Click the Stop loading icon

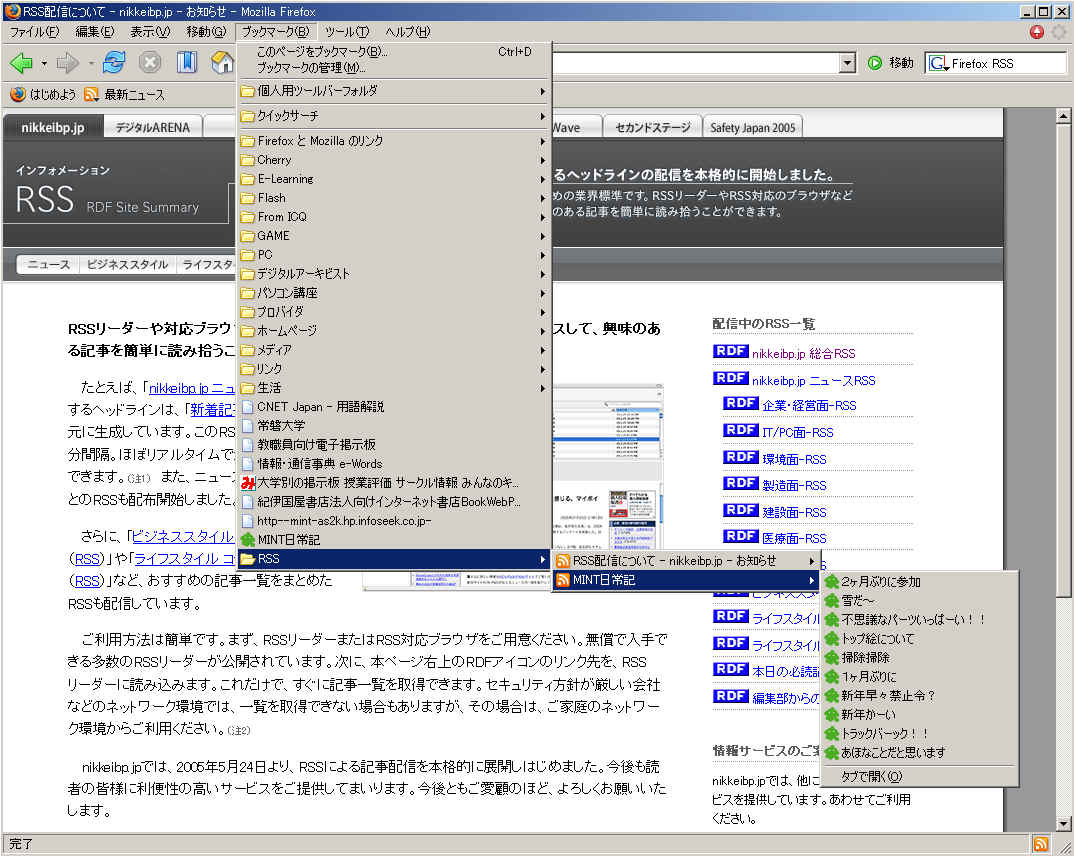pyautogui.click(x=149, y=63)
